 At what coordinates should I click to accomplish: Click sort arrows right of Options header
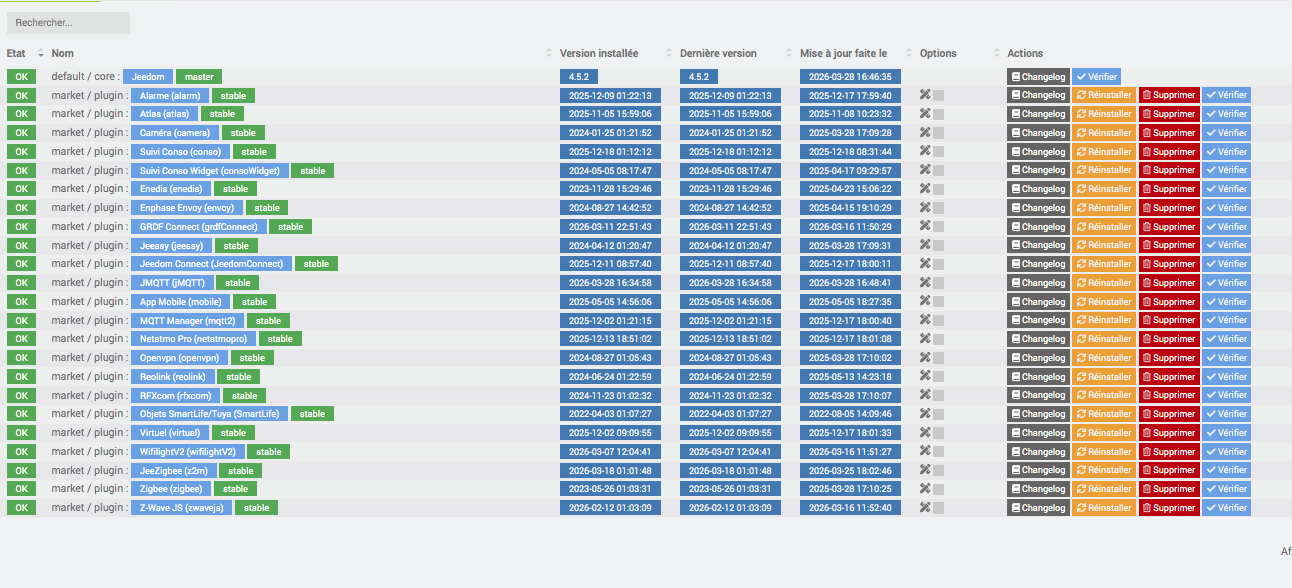997,53
